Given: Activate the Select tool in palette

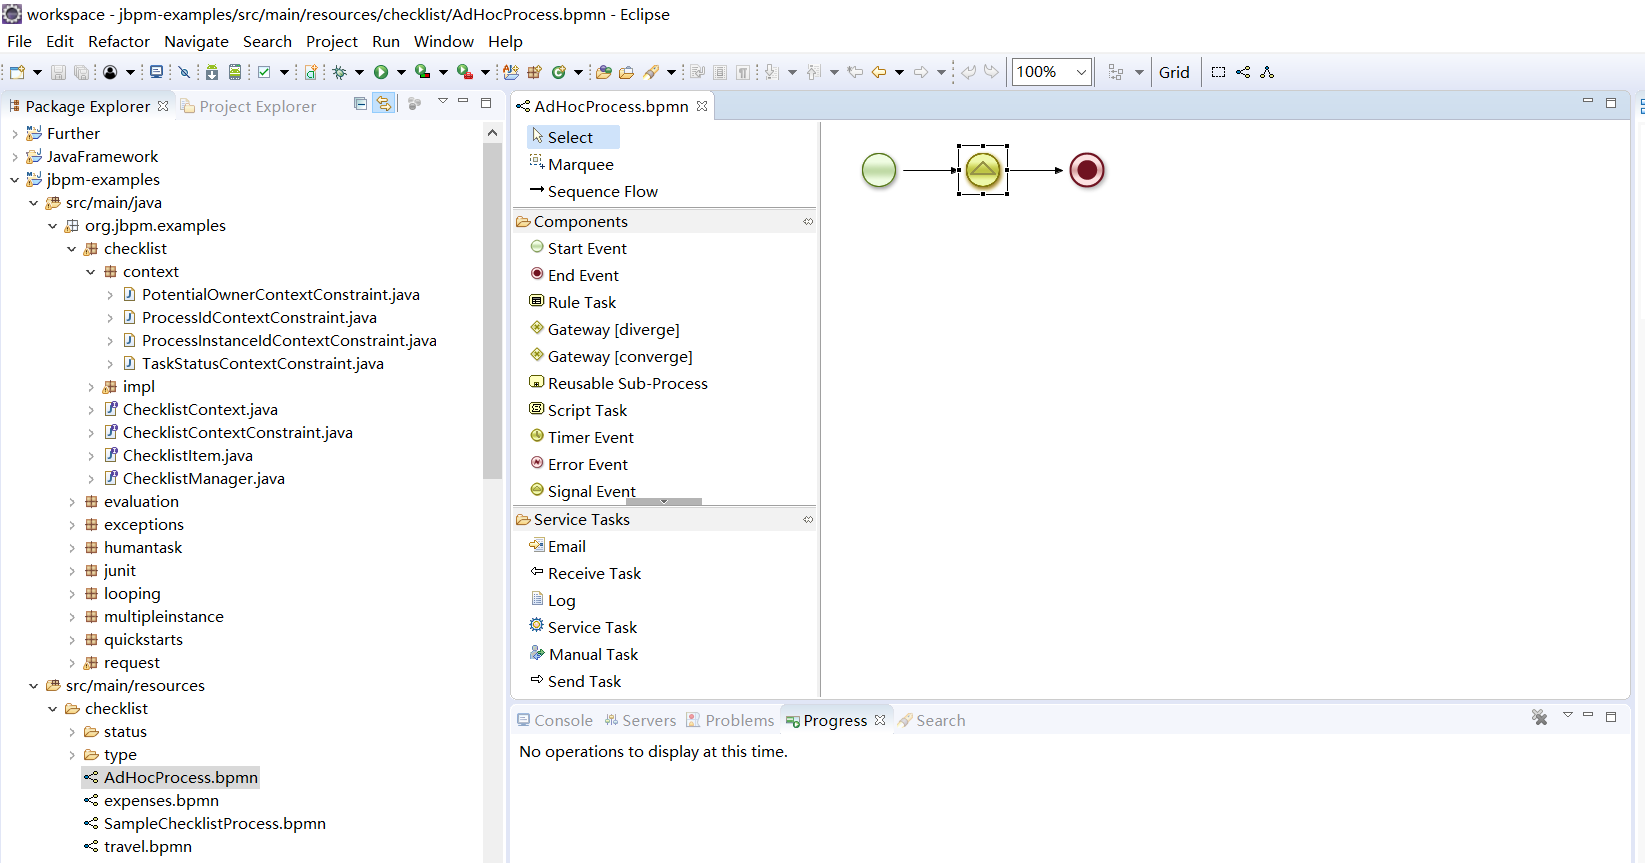Looking at the screenshot, I should (x=573, y=137).
